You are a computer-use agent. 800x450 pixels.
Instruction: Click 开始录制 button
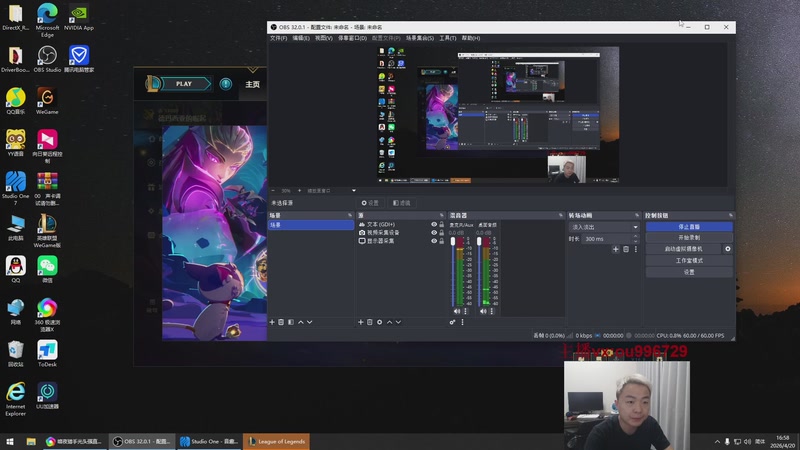pos(689,238)
